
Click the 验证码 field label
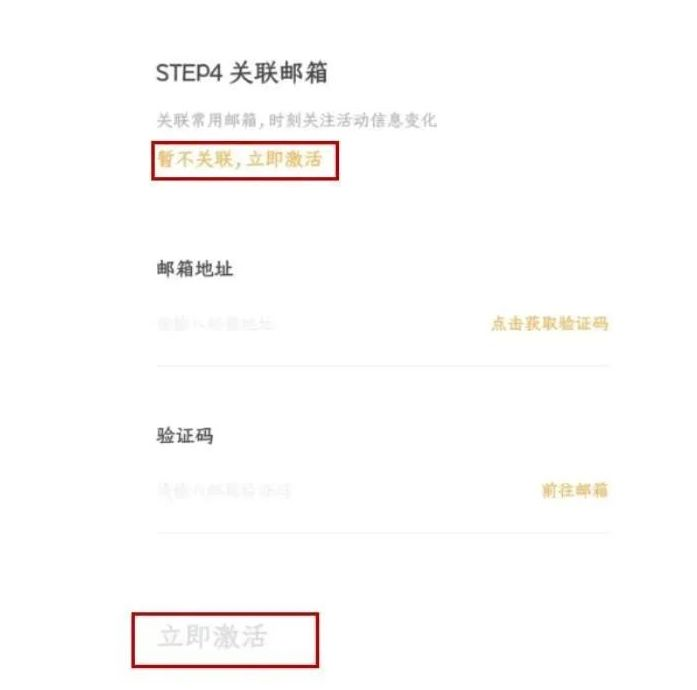[x=185, y=436]
